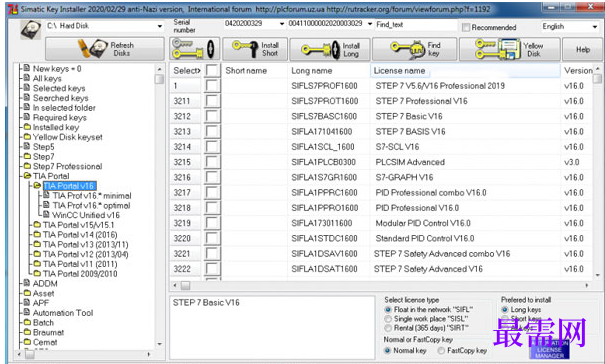Select the STEP 7 Professional V16 row
Image resolution: width=605 pixels, height=364 pixels.
(421, 101)
